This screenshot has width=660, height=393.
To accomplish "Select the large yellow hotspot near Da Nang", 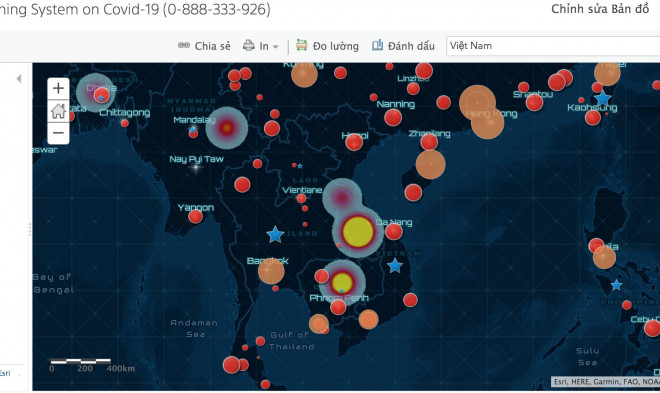I will click(358, 231).
